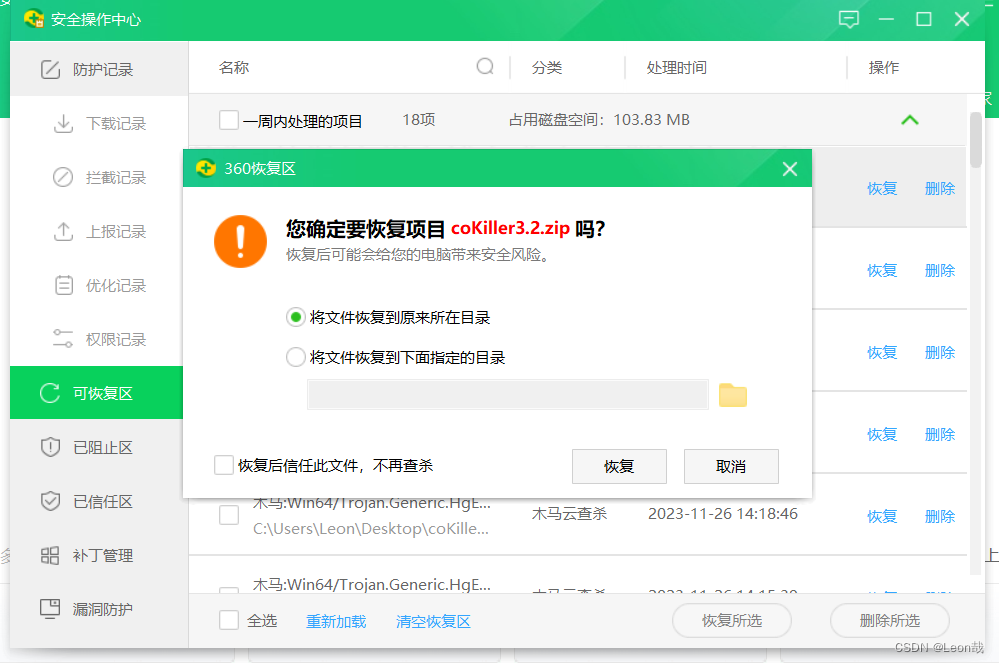Screen dimensions: 999x663
Task: Click the coKiller3.2.zip file name text
Action: click(x=510, y=228)
